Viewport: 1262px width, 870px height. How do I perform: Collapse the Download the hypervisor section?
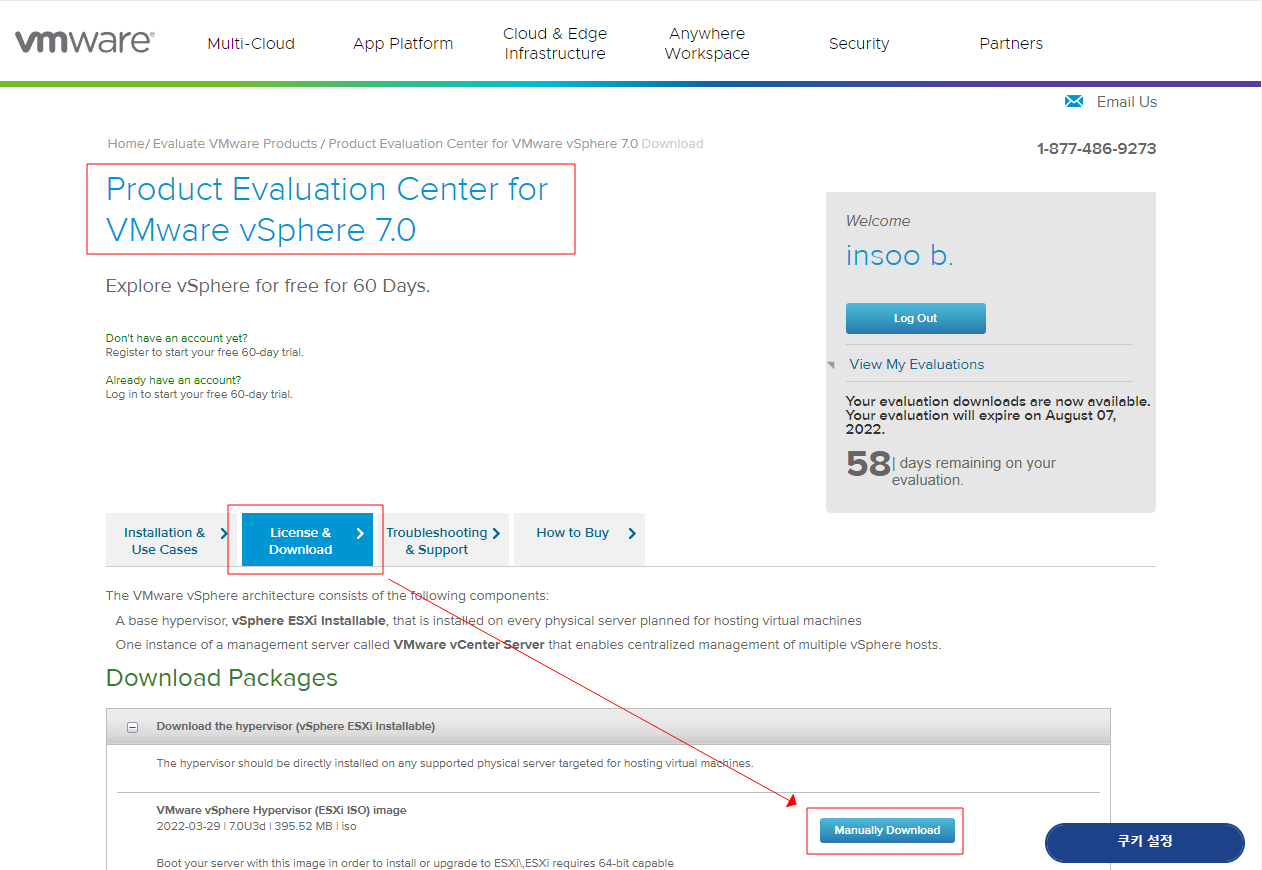132,727
